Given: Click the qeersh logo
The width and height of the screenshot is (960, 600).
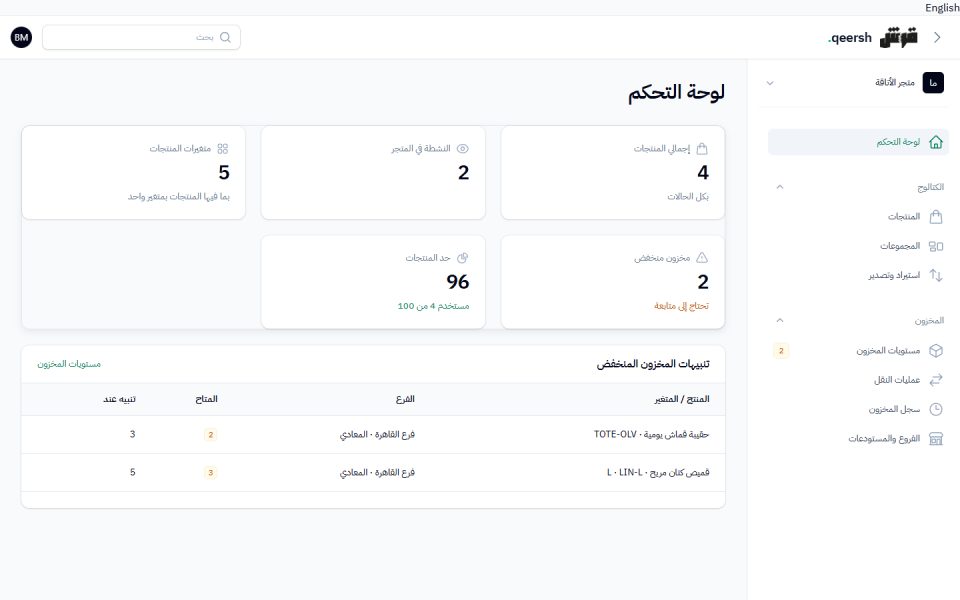Looking at the screenshot, I should click(872, 37).
